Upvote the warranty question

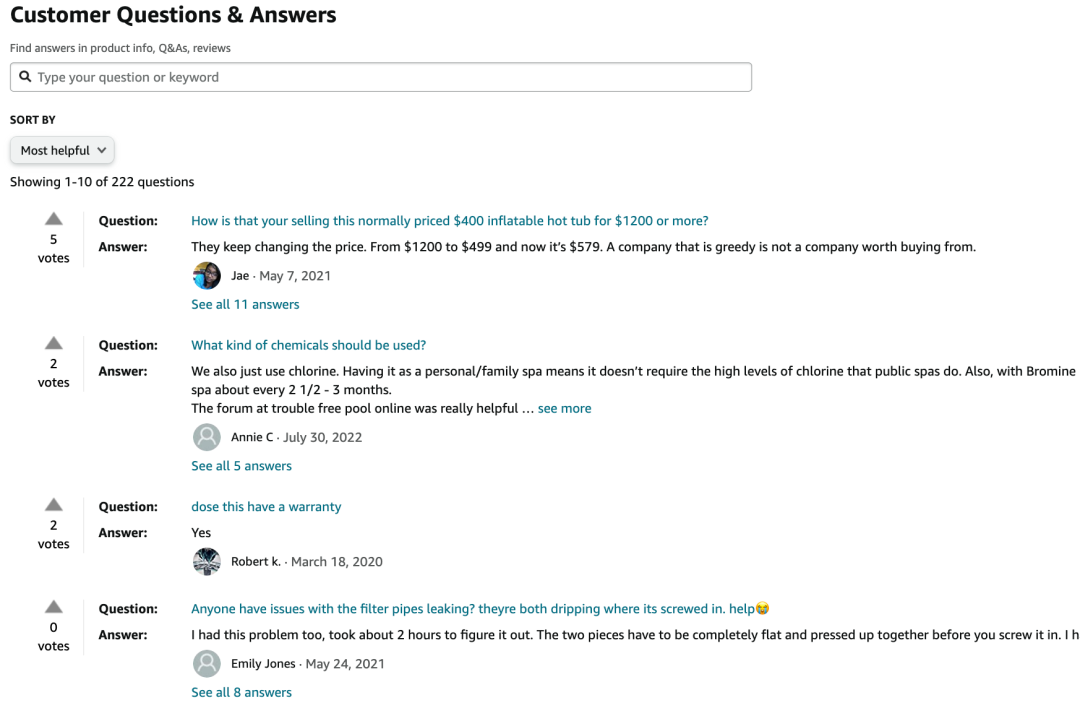tap(54, 505)
